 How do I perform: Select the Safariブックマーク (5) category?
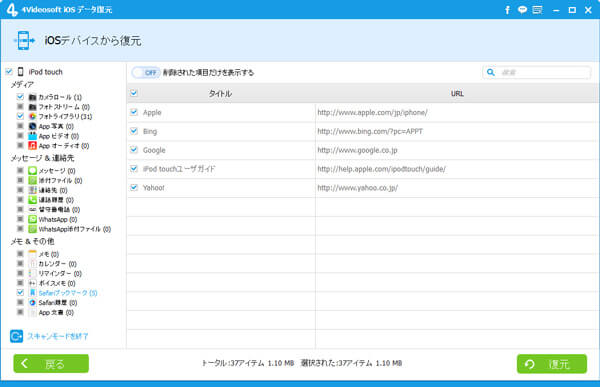(x=68, y=293)
